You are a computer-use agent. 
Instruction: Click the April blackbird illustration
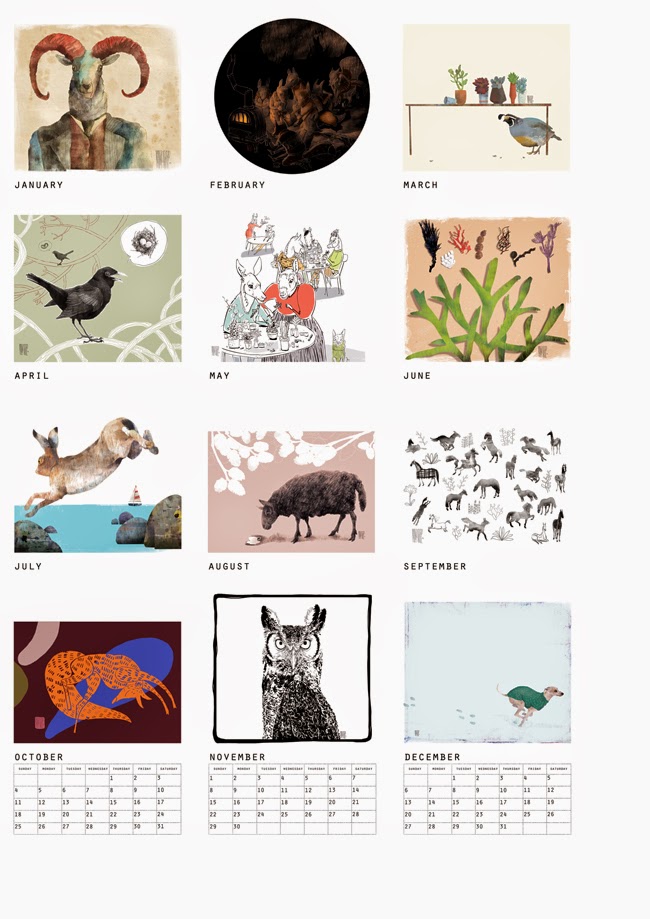(x=97, y=288)
